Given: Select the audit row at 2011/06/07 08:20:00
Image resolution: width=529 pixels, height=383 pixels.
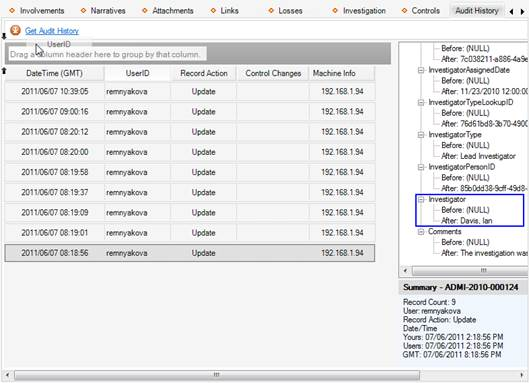Looking at the screenshot, I should click(190, 152).
